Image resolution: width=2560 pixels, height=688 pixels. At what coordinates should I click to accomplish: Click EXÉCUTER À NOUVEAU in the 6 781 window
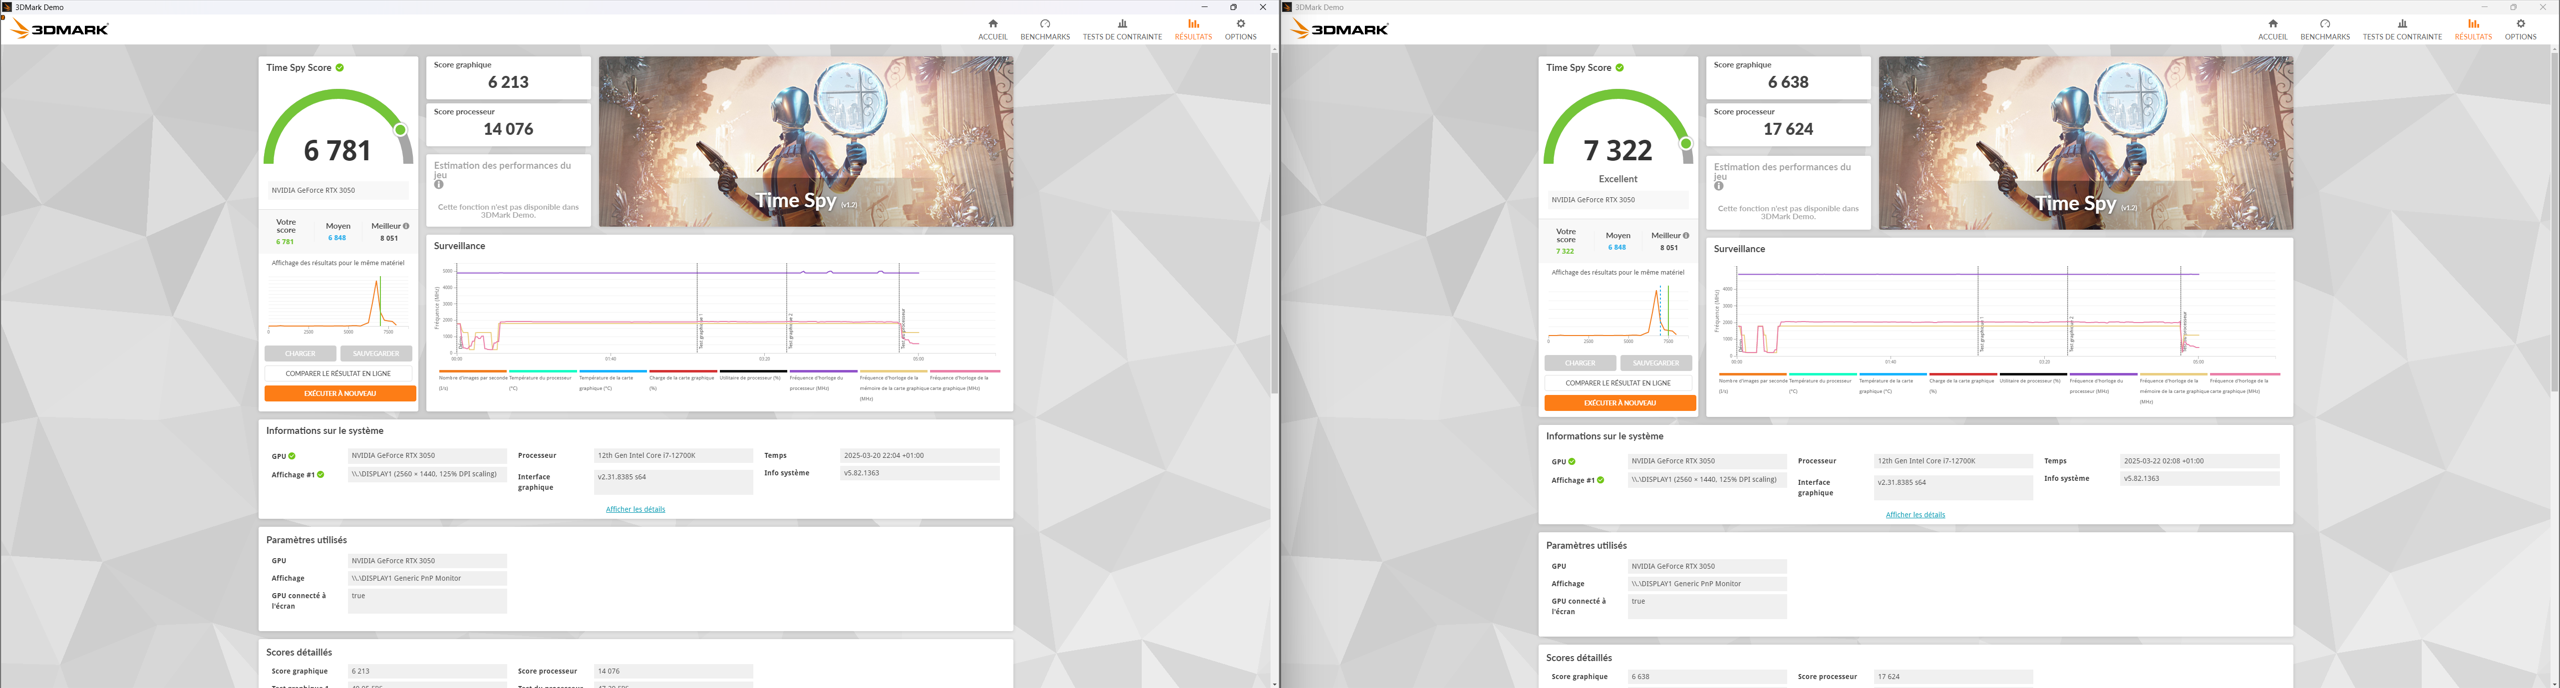coord(340,394)
